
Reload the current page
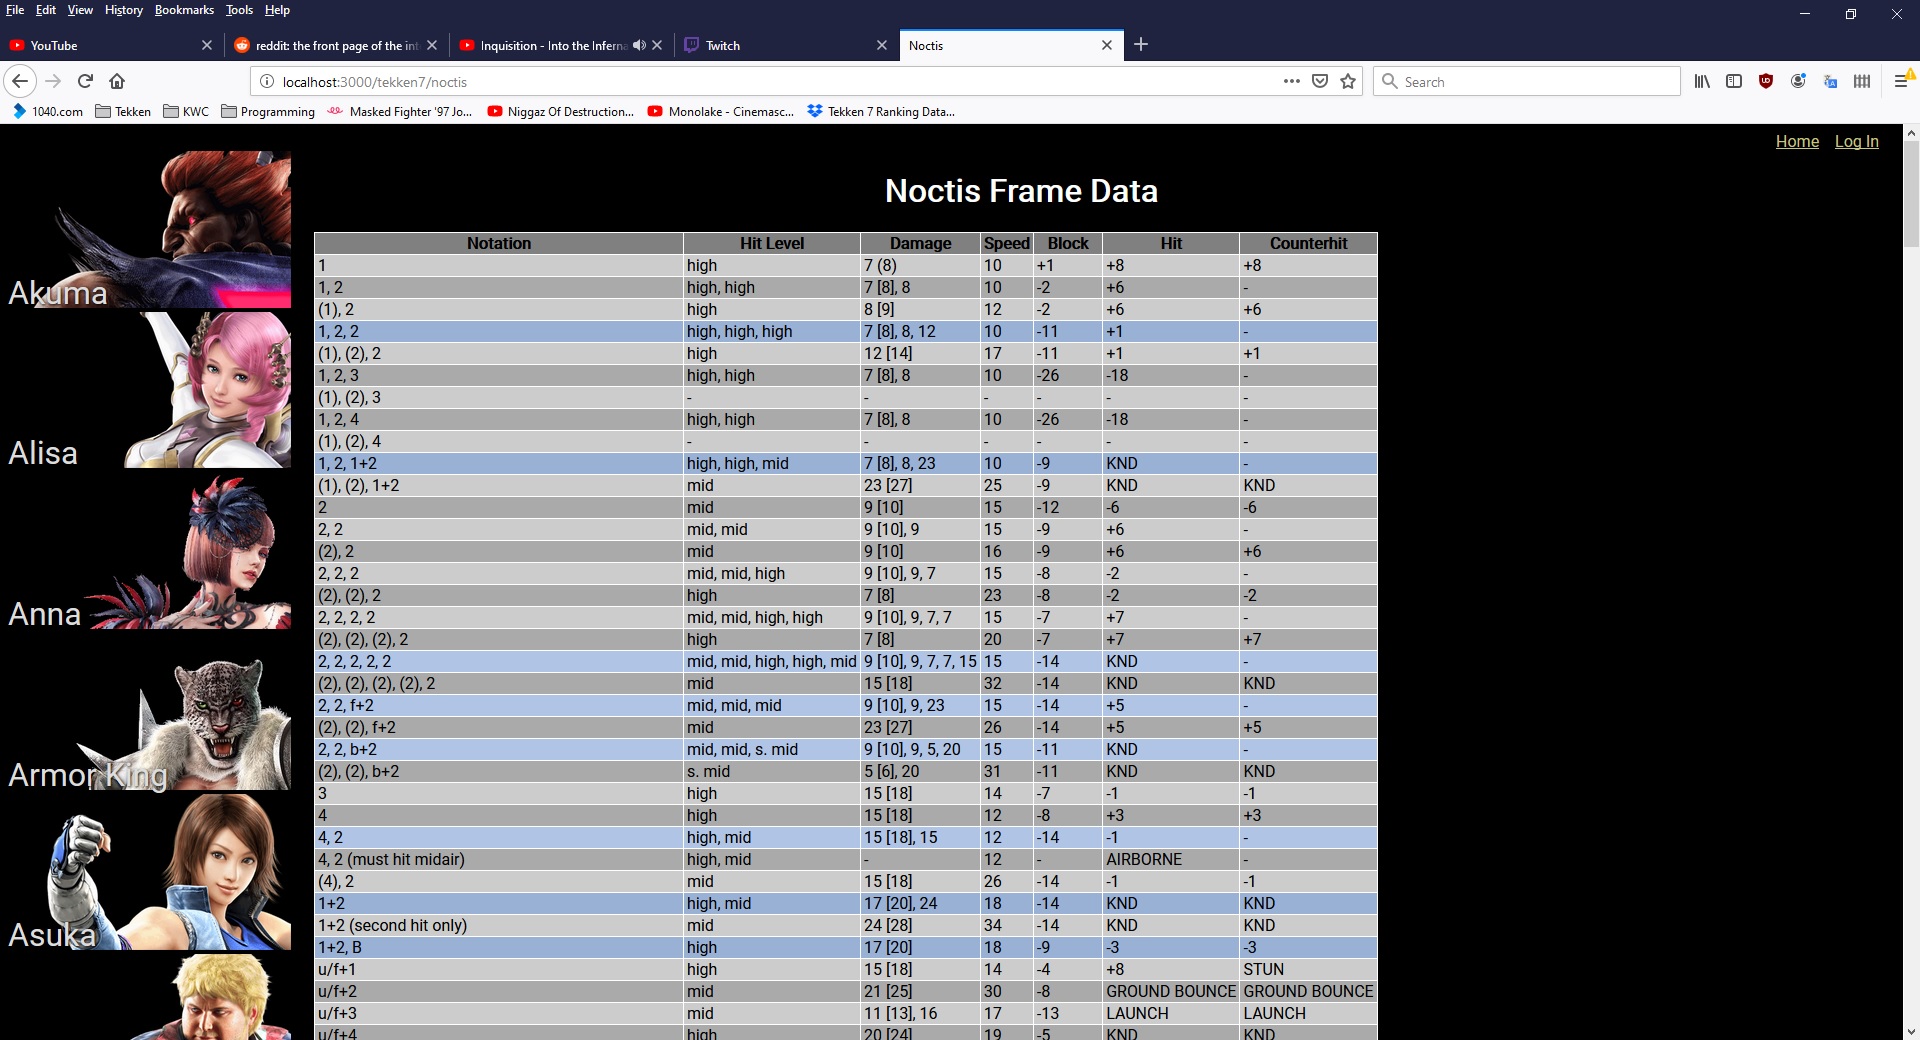pyautogui.click(x=86, y=81)
